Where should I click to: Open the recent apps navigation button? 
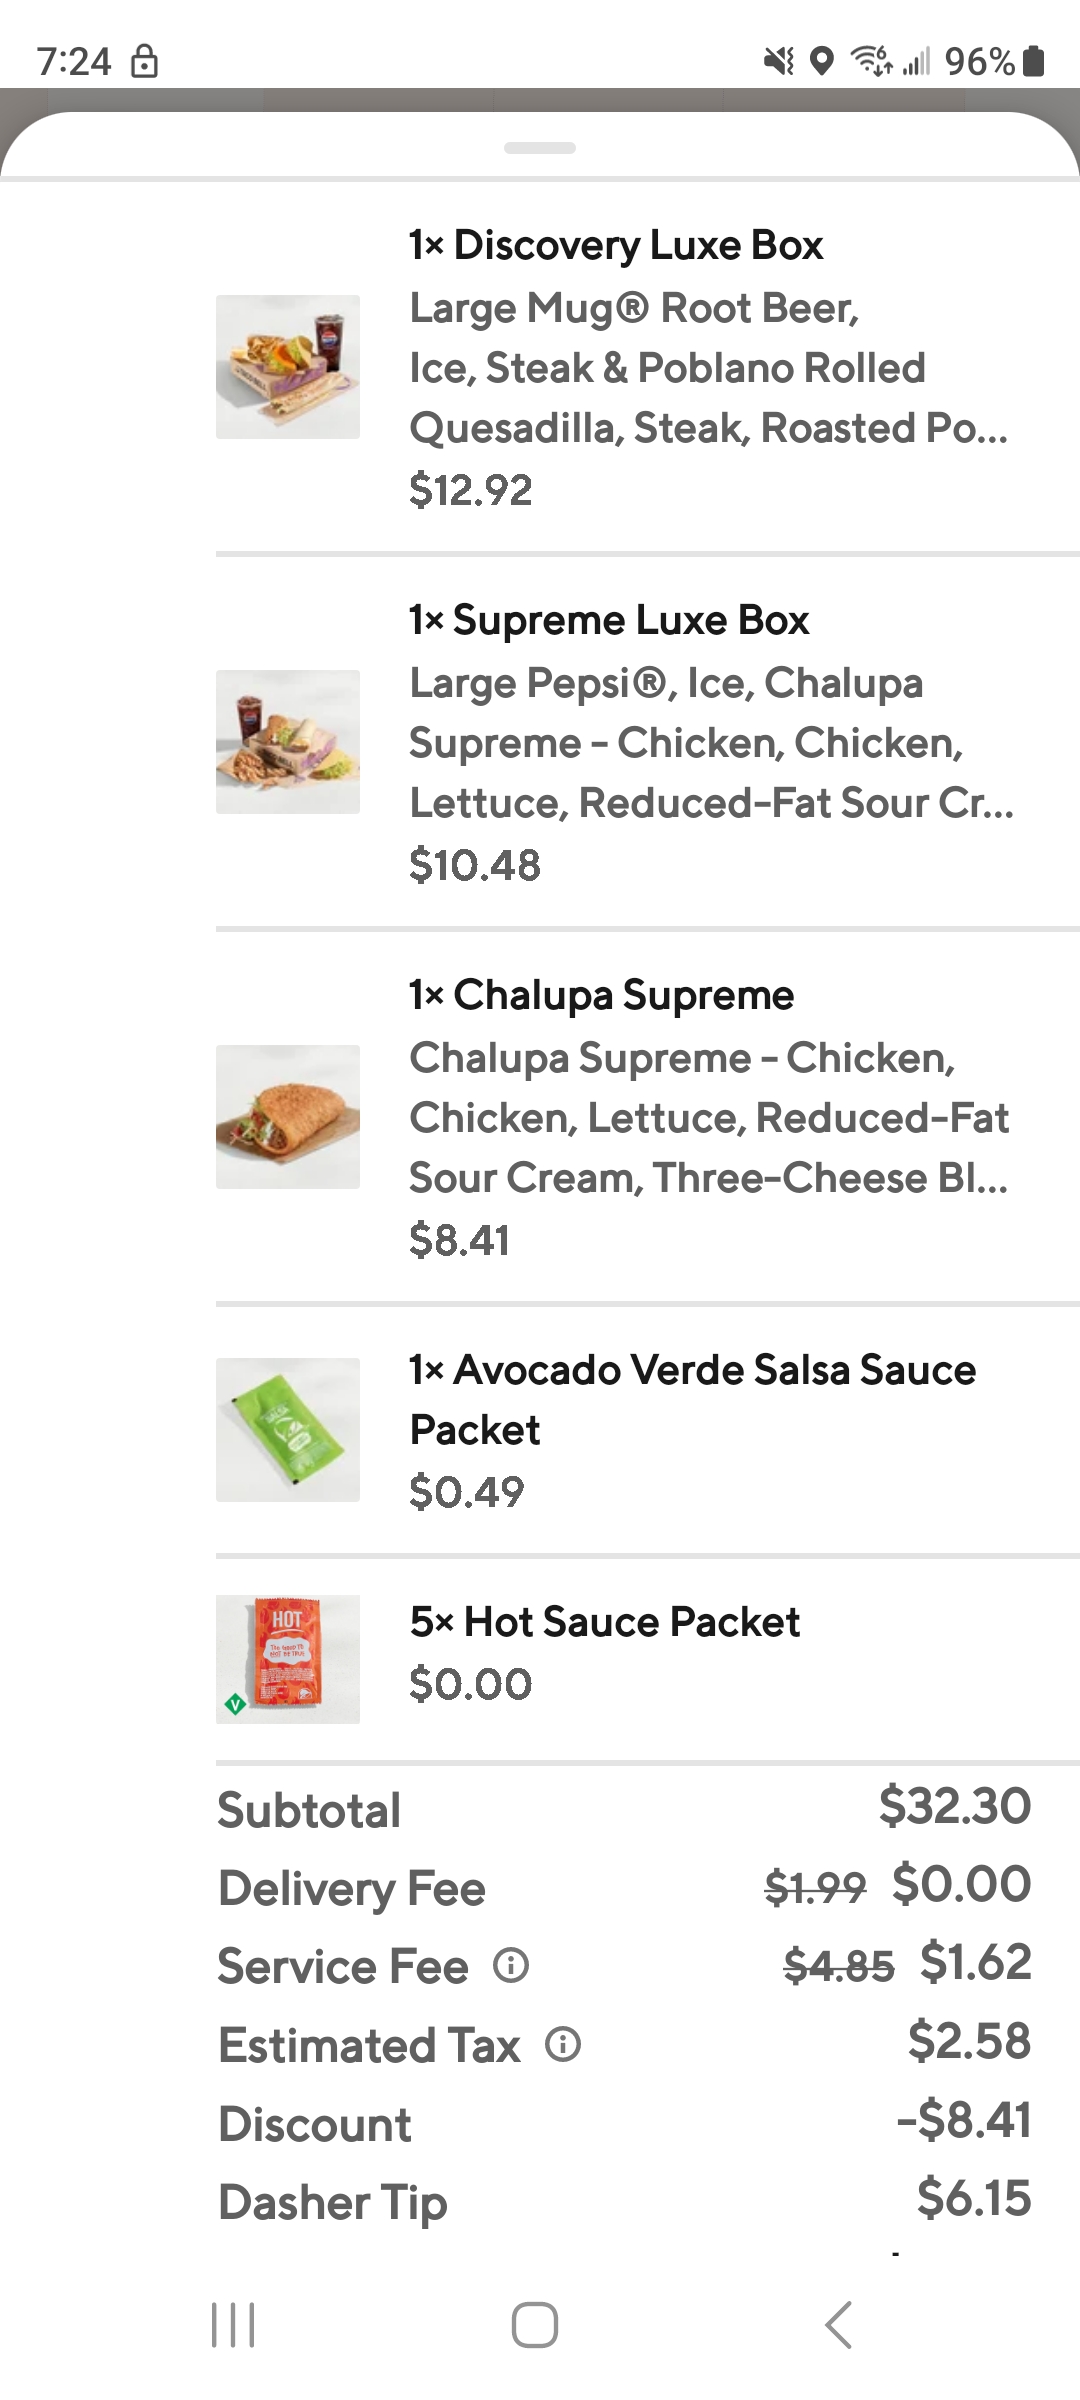pos(234,2324)
